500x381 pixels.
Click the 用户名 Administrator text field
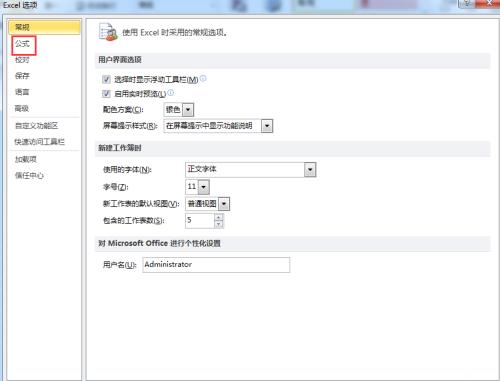click(x=216, y=265)
